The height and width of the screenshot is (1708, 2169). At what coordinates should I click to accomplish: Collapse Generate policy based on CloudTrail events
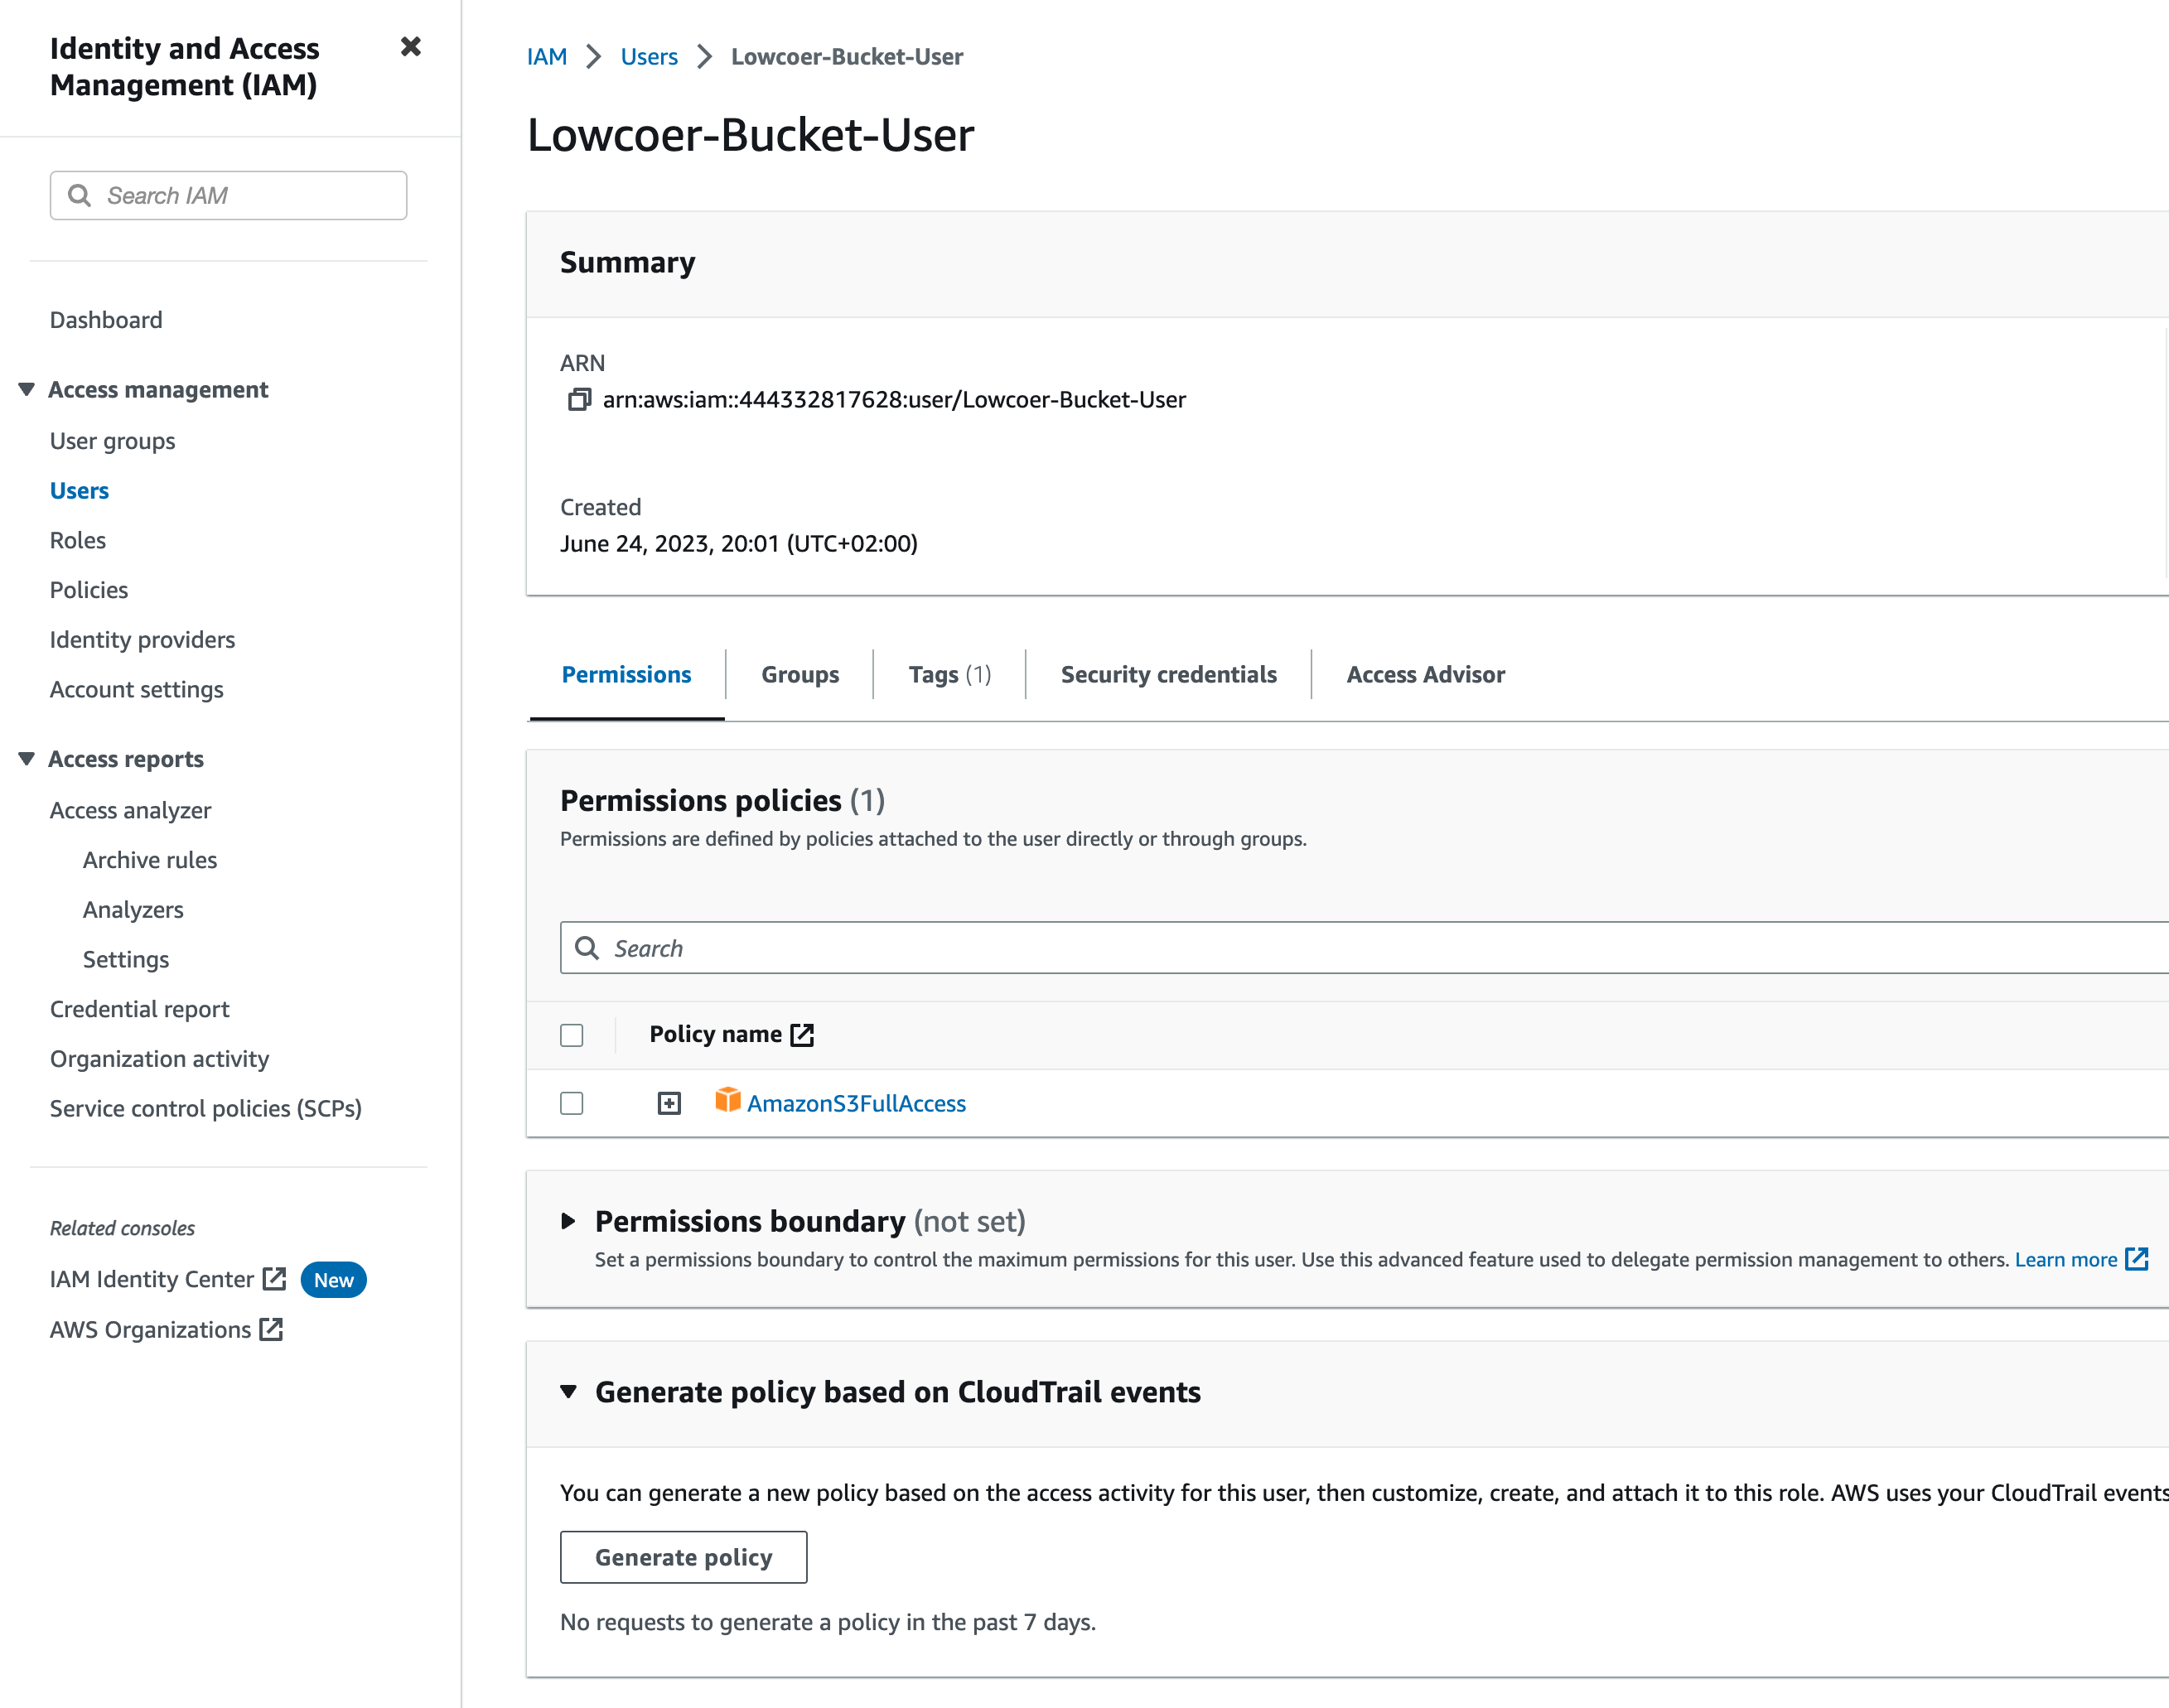(568, 1391)
